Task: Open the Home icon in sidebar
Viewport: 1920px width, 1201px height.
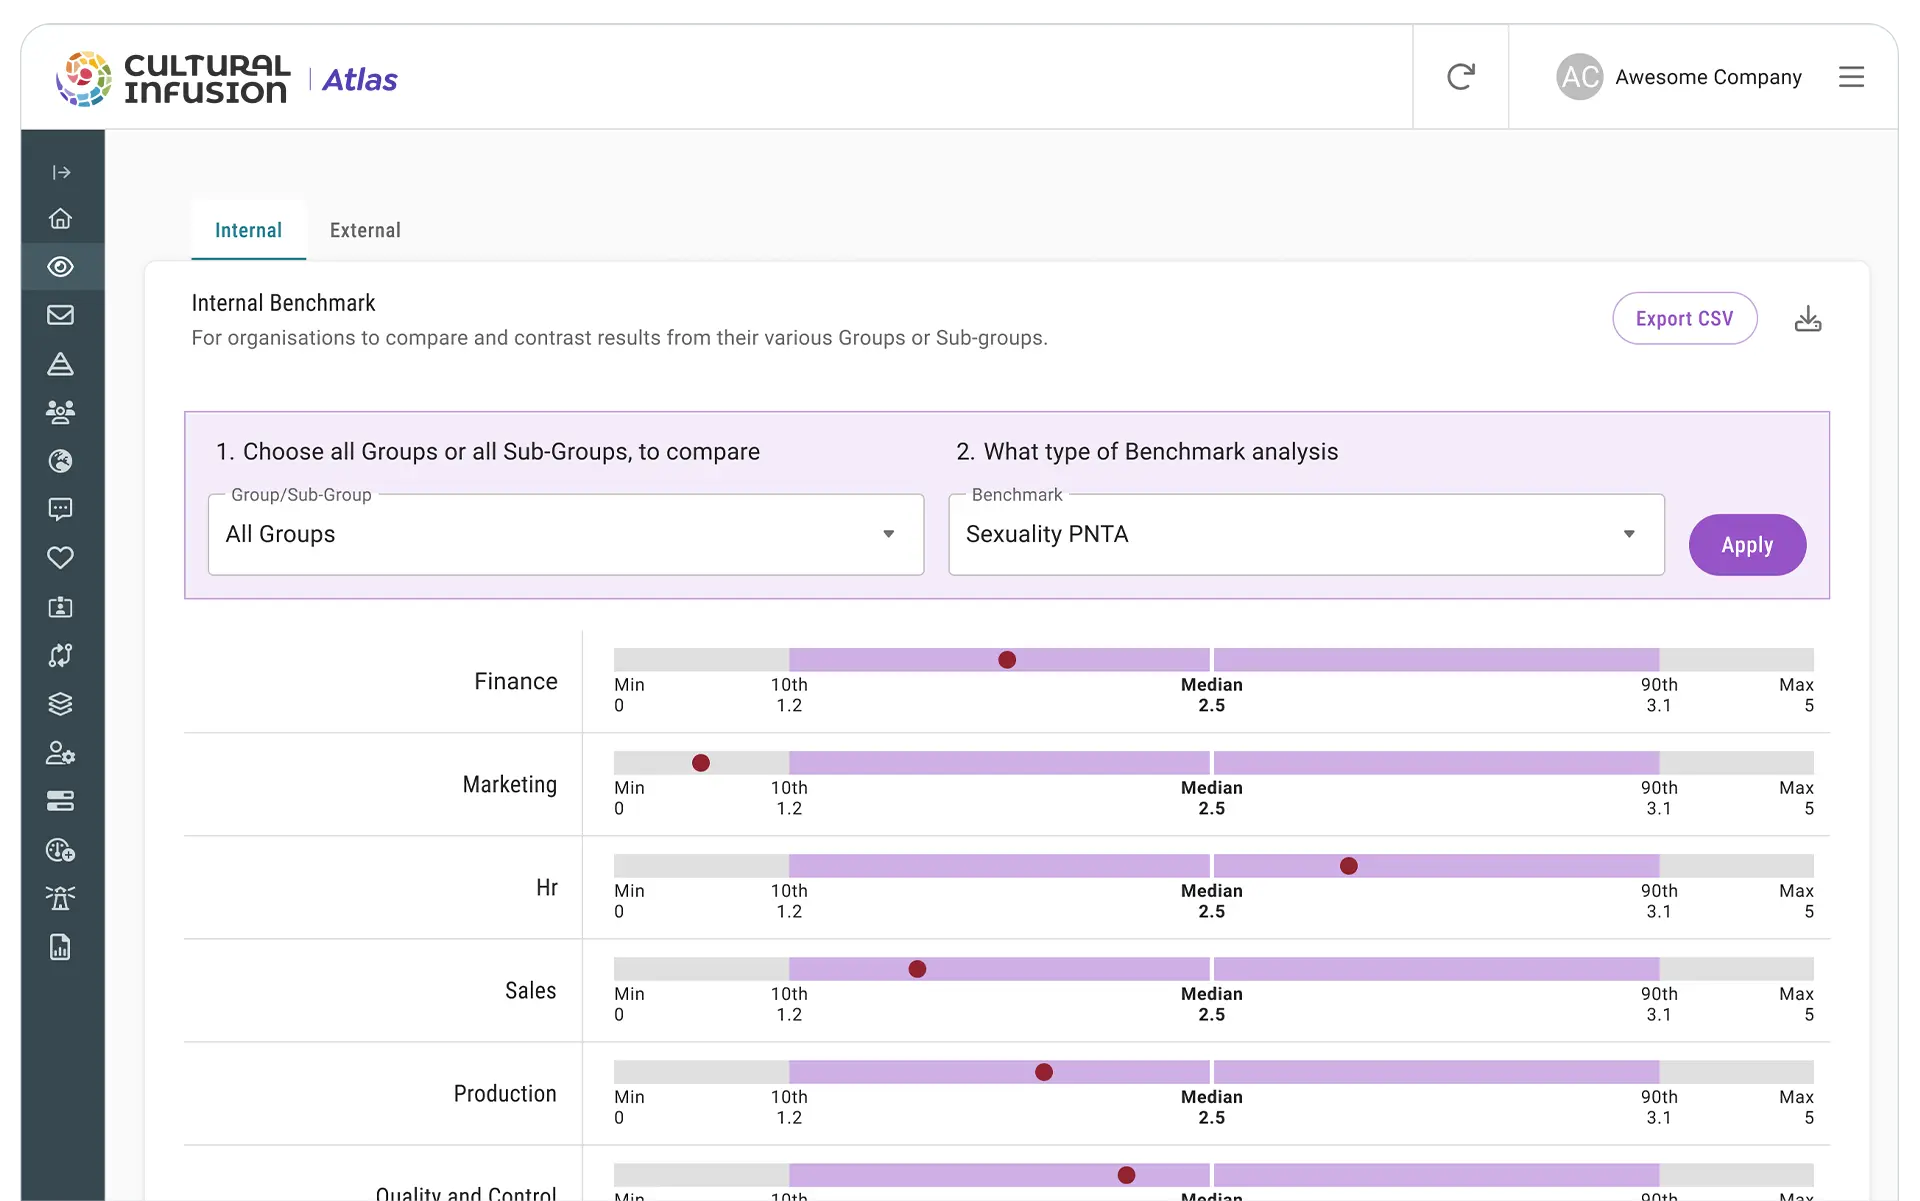Action: pyautogui.click(x=61, y=219)
